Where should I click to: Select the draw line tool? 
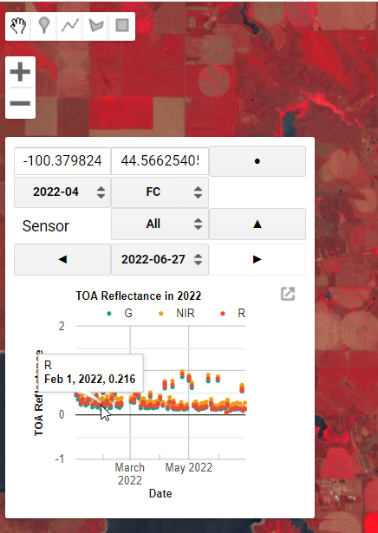(70, 26)
